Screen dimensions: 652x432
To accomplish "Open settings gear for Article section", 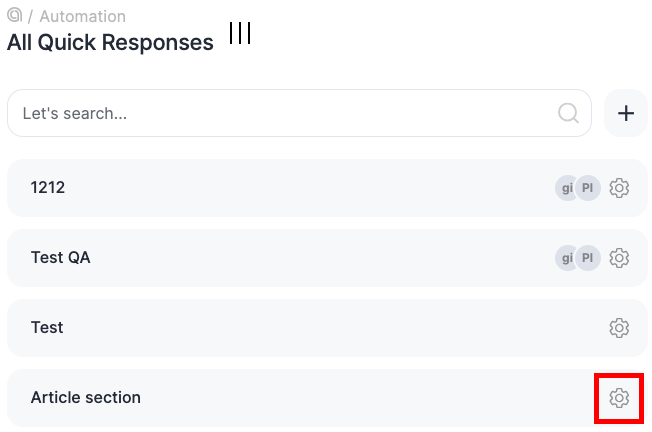I will (x=619, y=398).
